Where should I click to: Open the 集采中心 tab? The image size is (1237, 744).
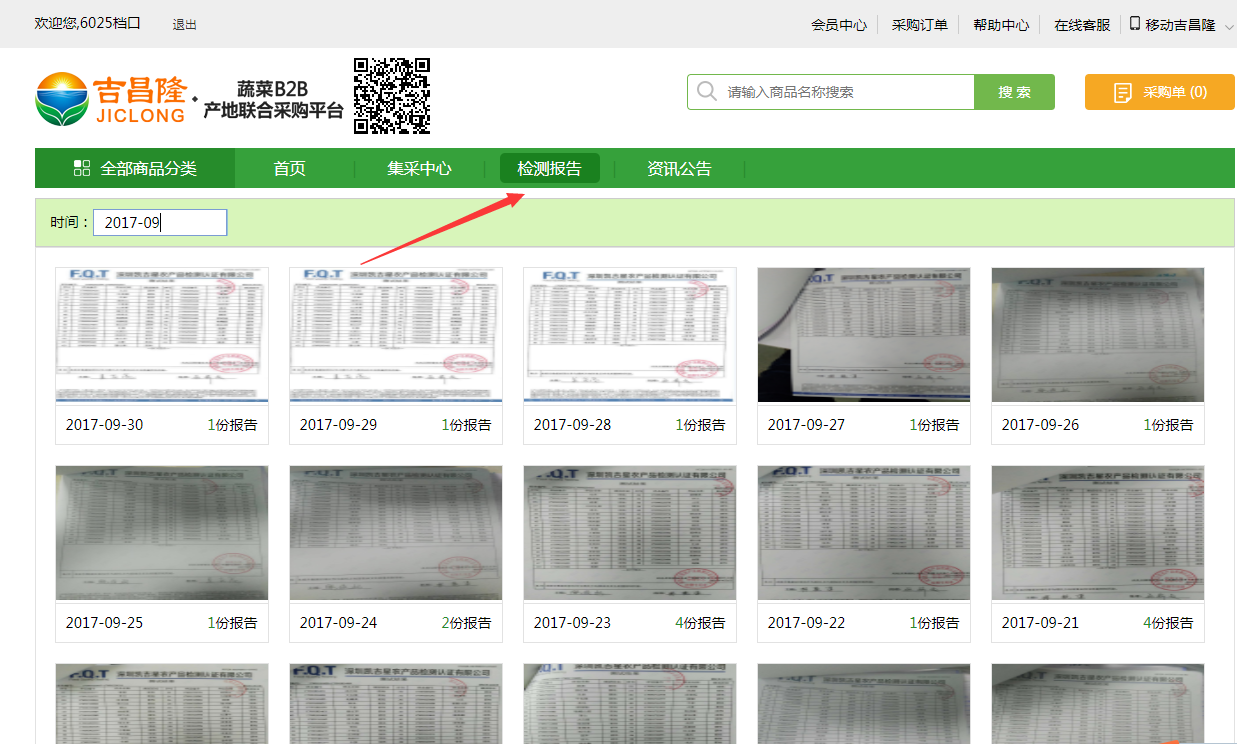(x=419, y=169)
